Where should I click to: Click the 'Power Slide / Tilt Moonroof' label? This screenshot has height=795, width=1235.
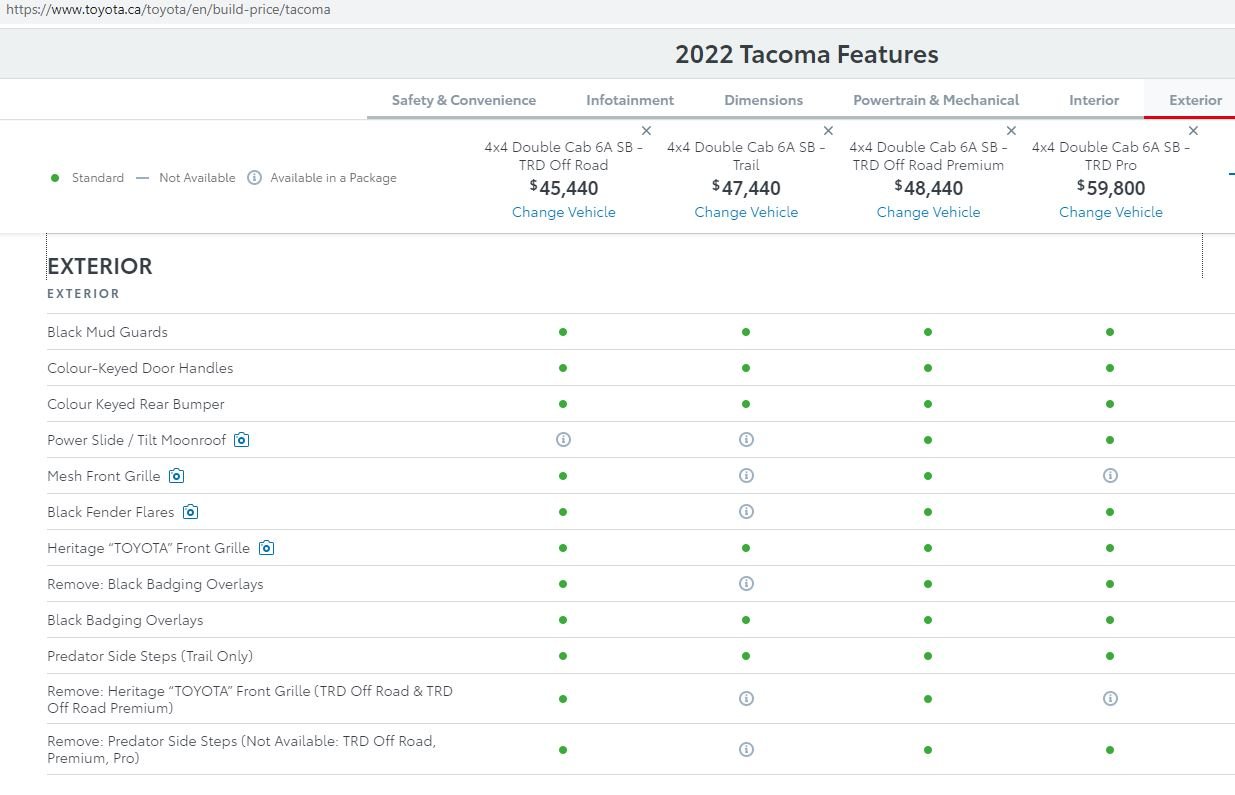click(x=137, y=440)
